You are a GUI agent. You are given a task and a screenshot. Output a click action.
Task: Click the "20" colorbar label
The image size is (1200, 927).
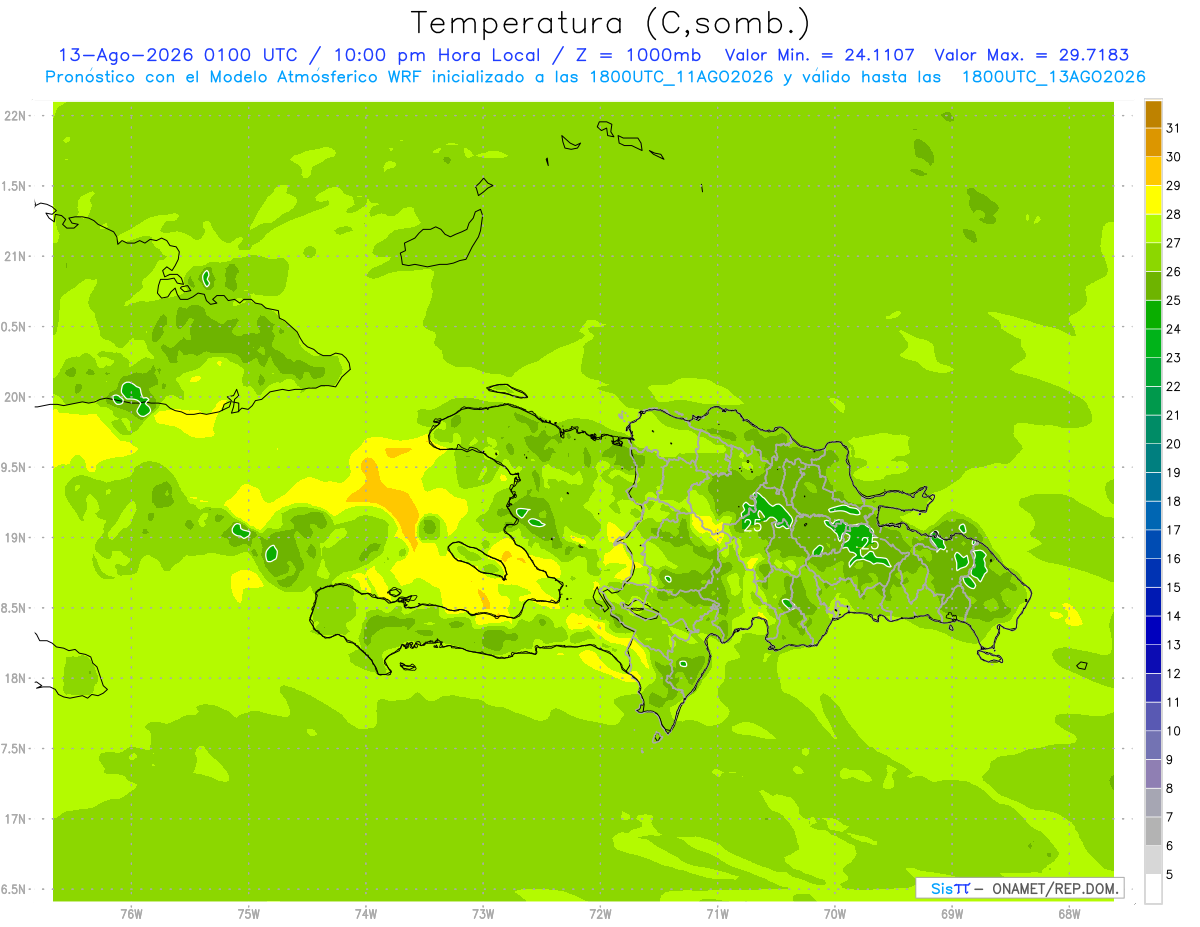(1174, 444)
